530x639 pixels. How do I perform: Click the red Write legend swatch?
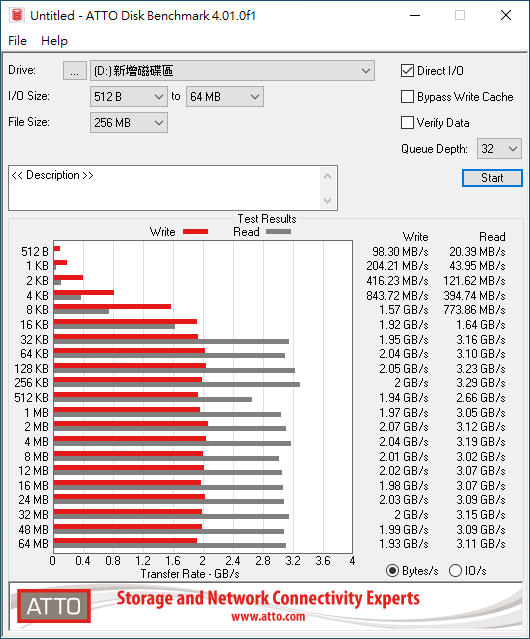click(196, 232)
